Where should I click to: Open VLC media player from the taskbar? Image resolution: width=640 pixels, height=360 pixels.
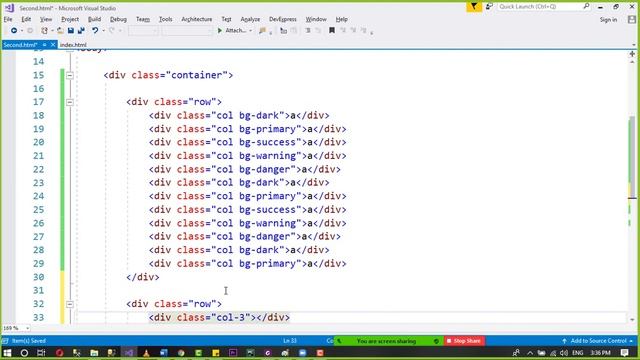(146, 353)
